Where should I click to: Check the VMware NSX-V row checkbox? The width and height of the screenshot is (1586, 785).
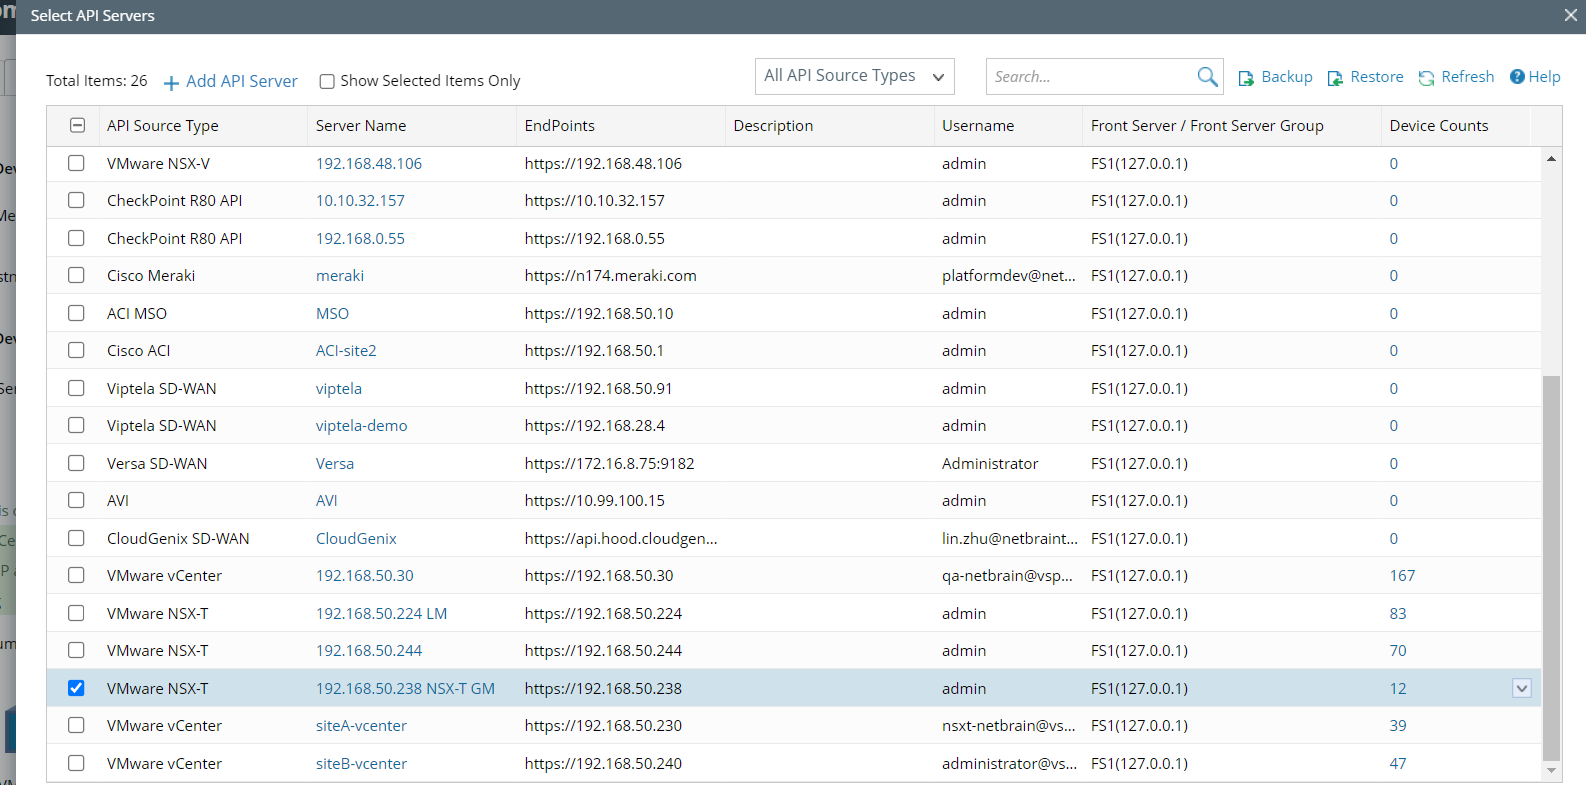pos(76,163)
